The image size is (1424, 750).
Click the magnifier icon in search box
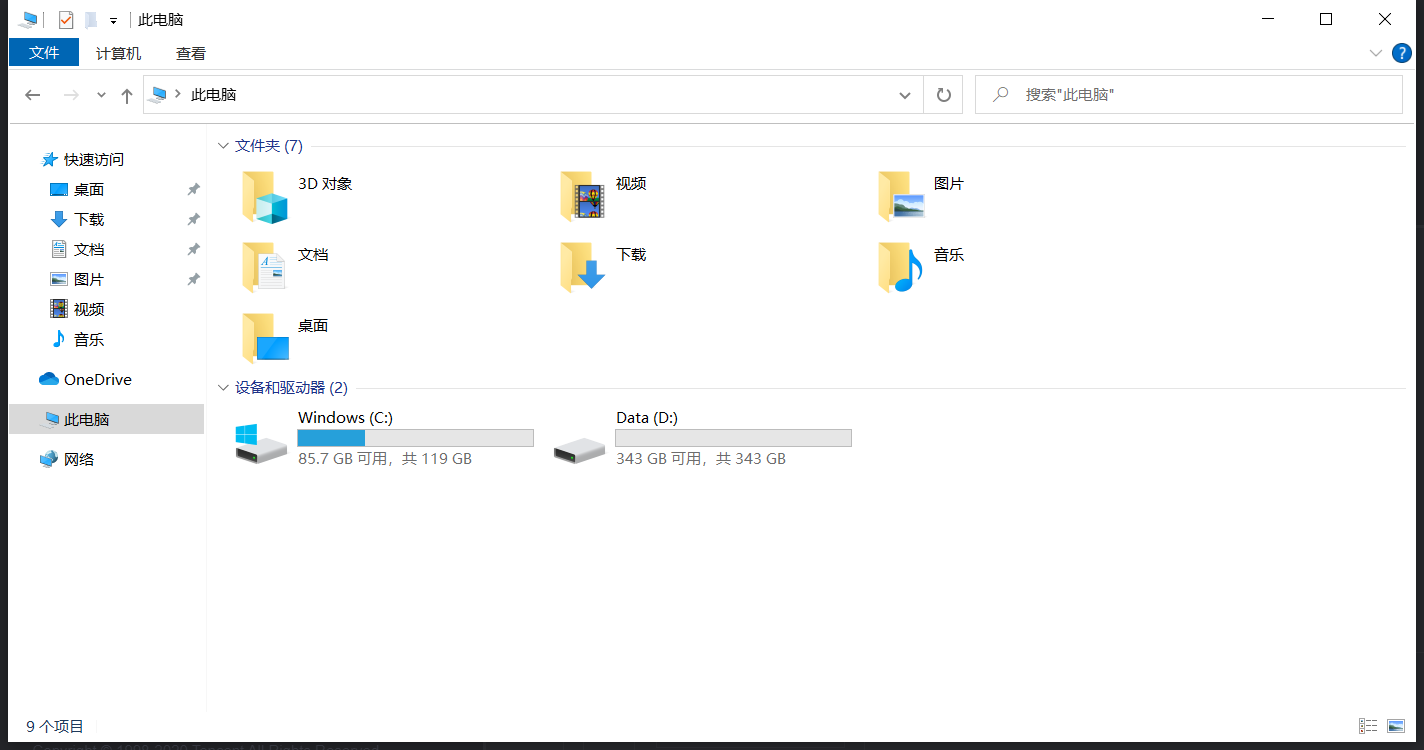[1000, 94]
